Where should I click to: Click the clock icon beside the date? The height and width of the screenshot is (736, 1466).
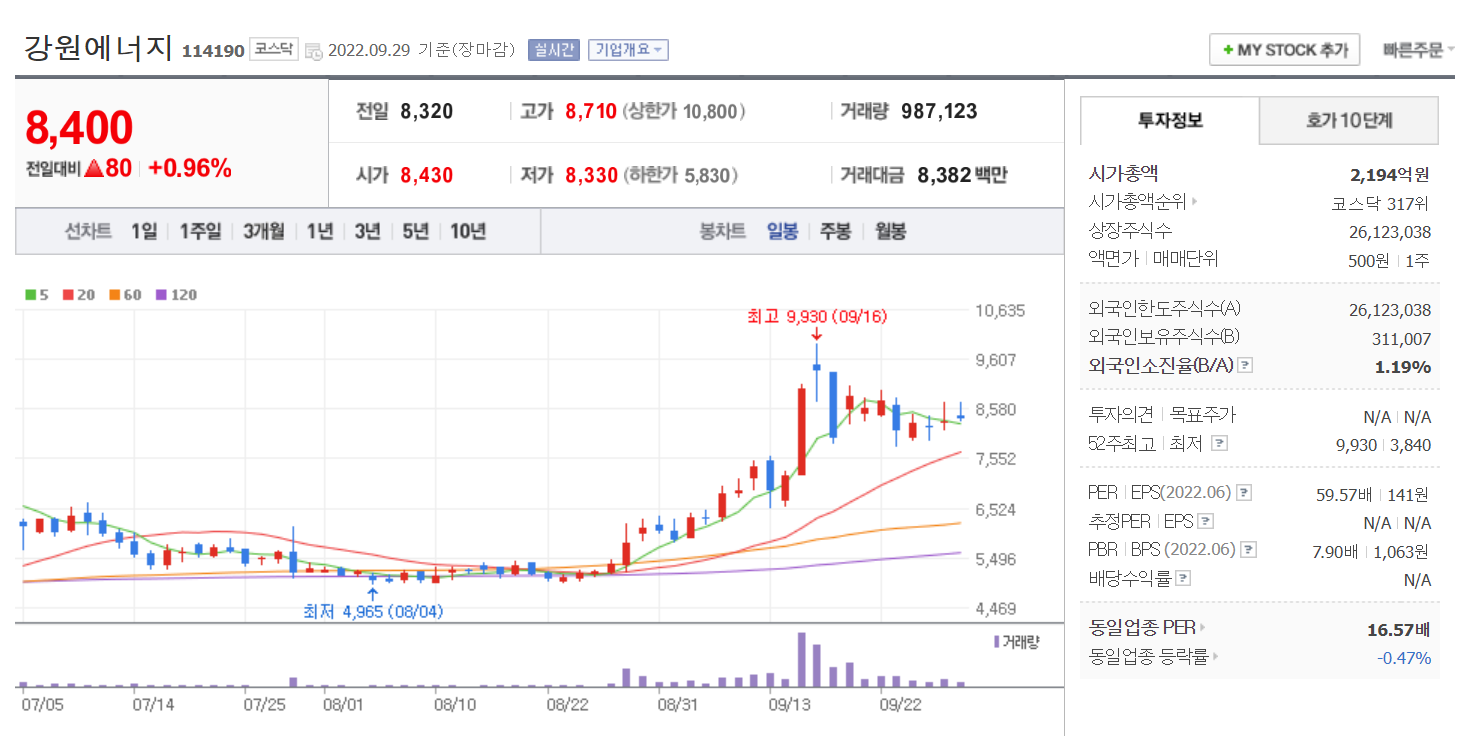tap(314, 50)
